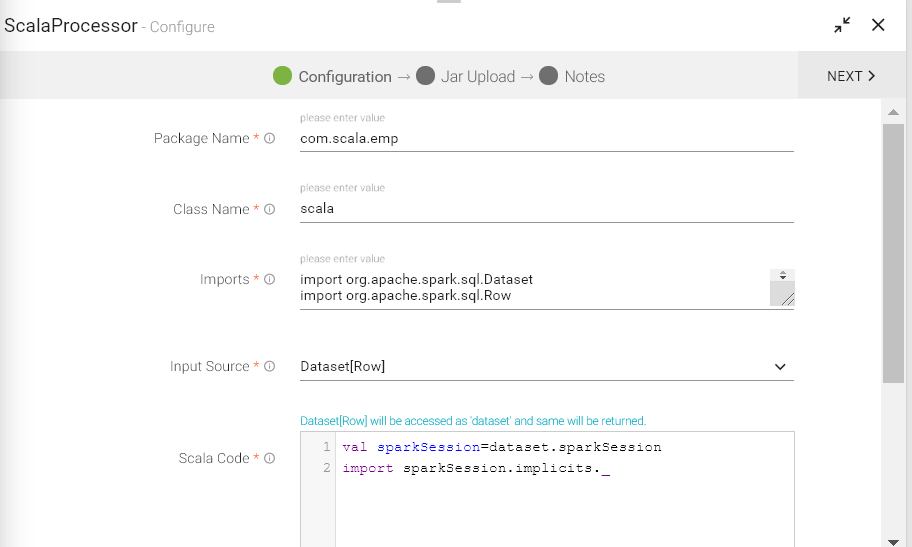Click info icon next to Scala Code

(x=269, y=459)
